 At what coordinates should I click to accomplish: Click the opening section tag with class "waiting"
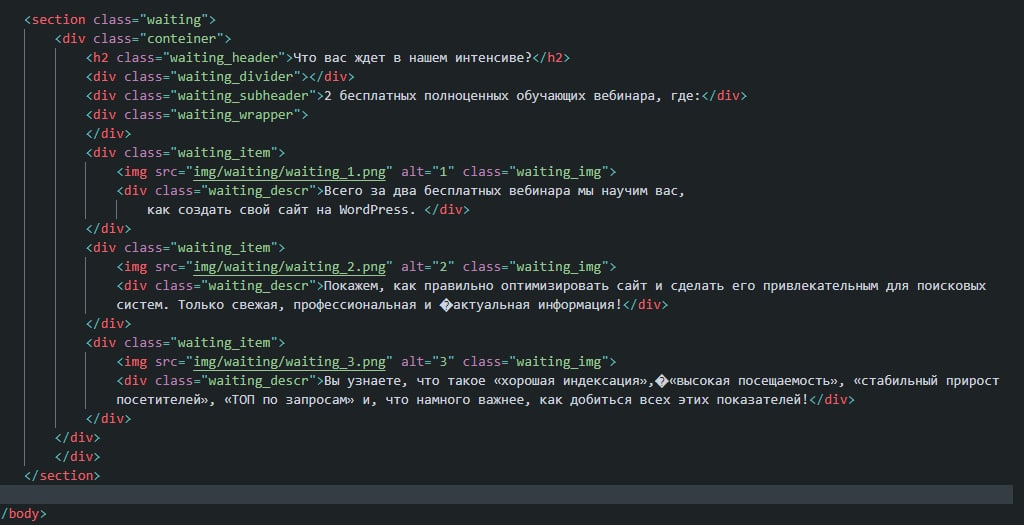coord(120,20)
